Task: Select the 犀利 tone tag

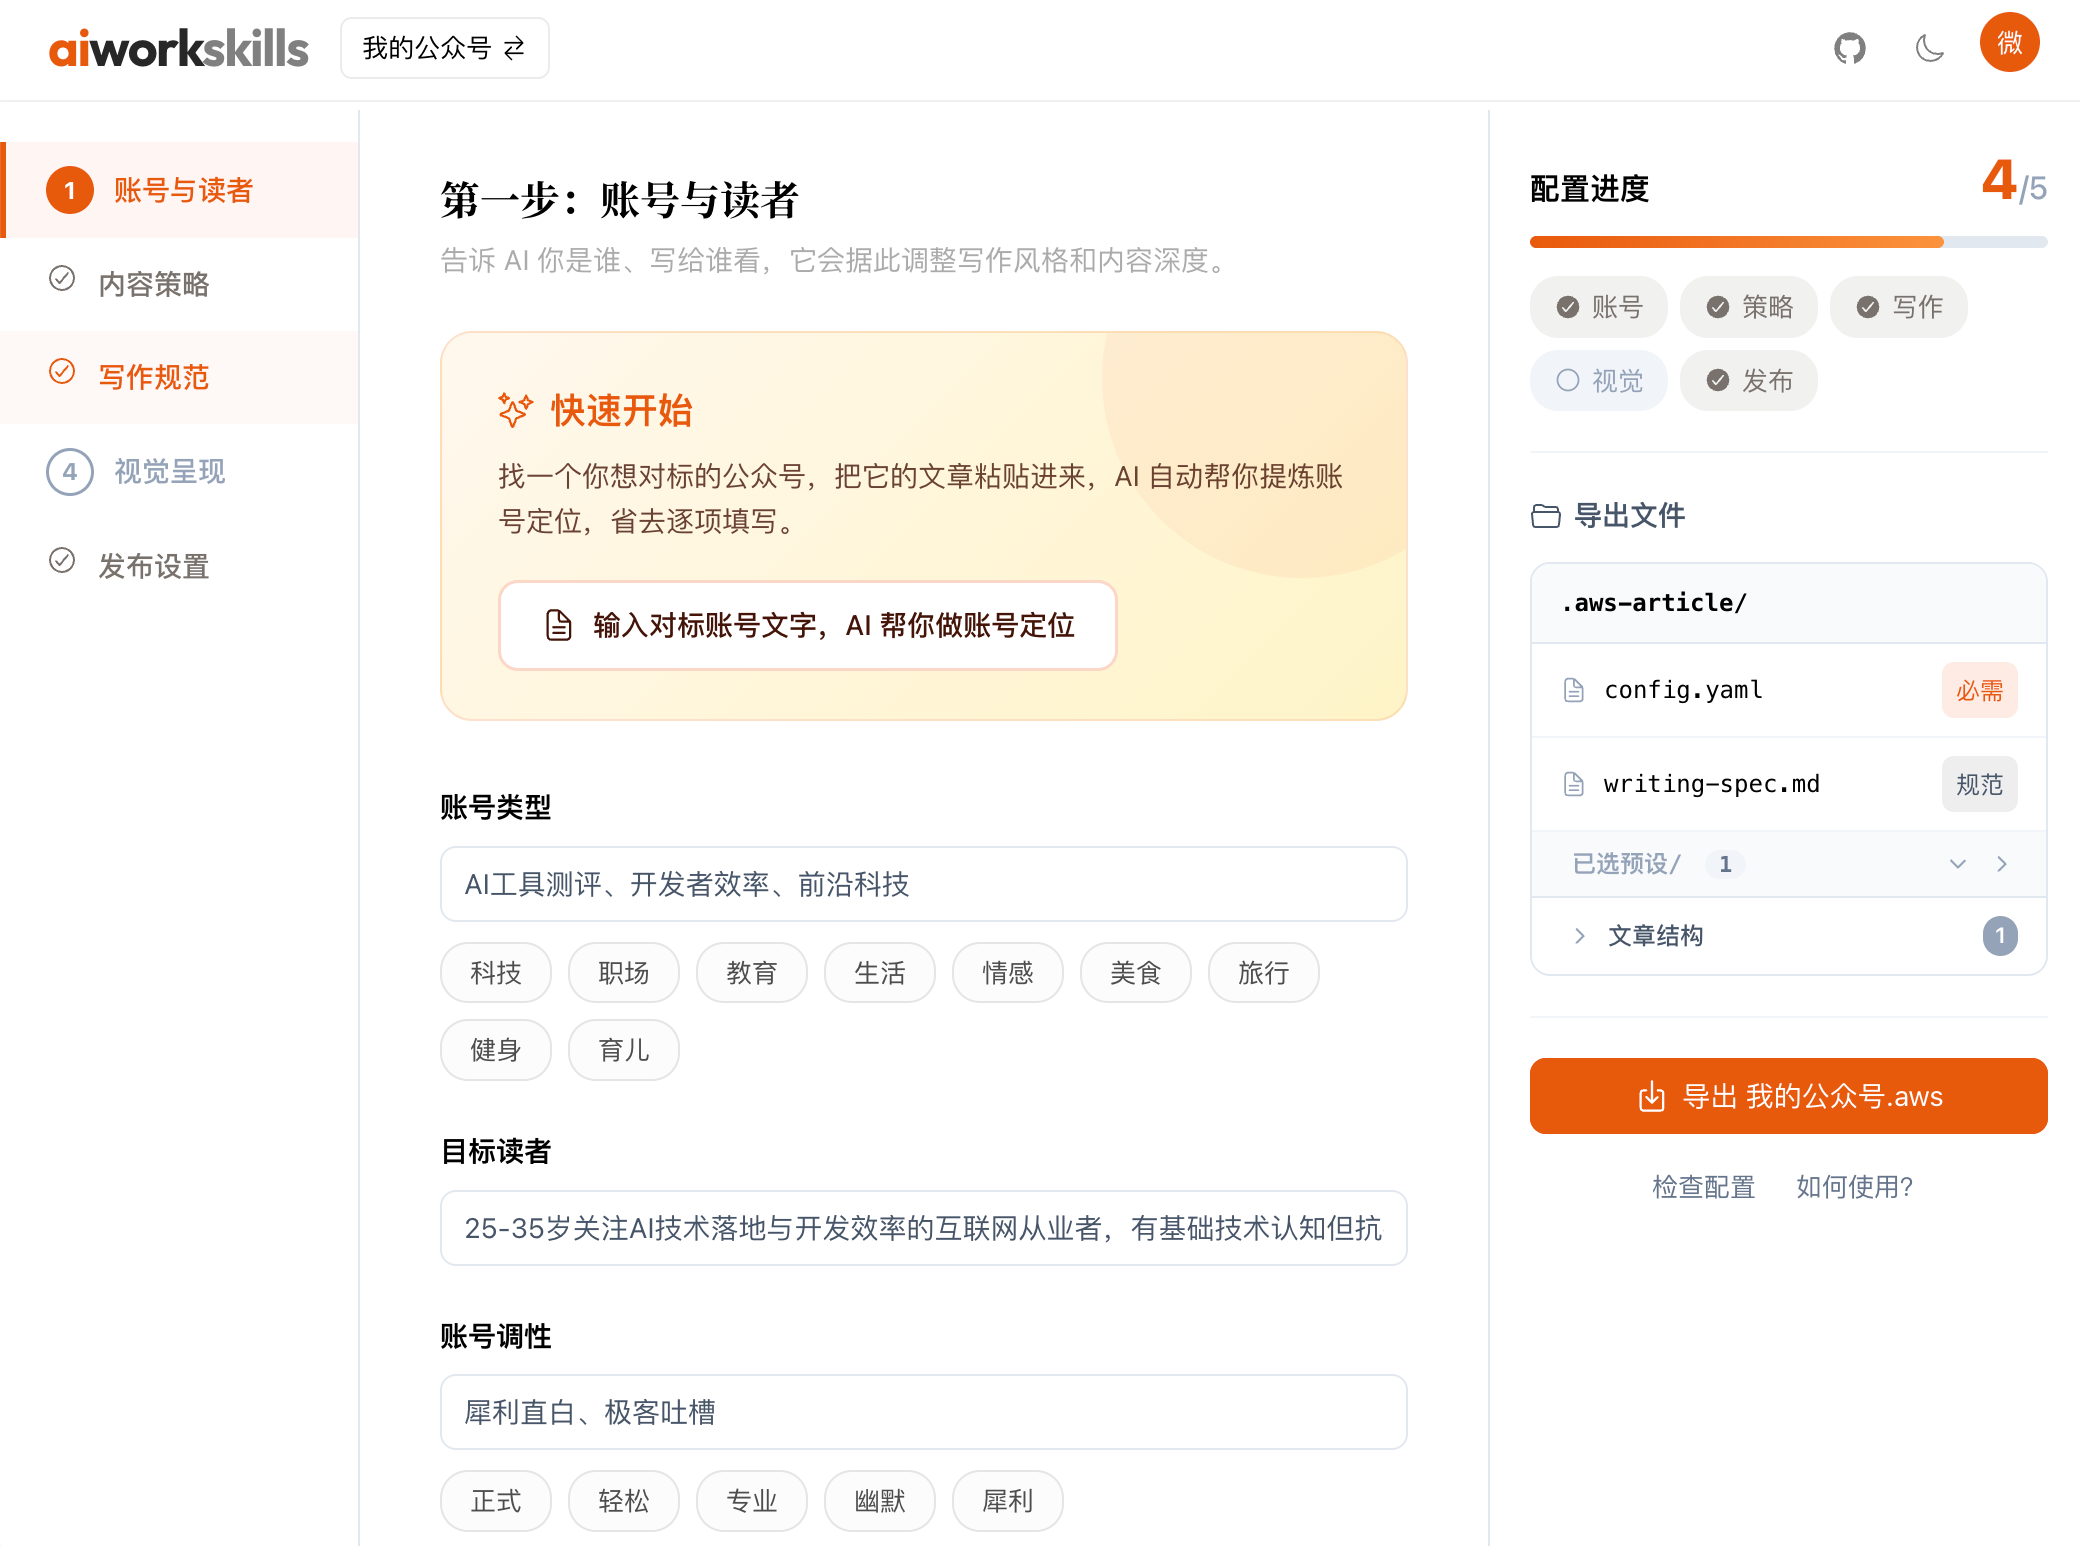Action: tap(1008, 1501)
